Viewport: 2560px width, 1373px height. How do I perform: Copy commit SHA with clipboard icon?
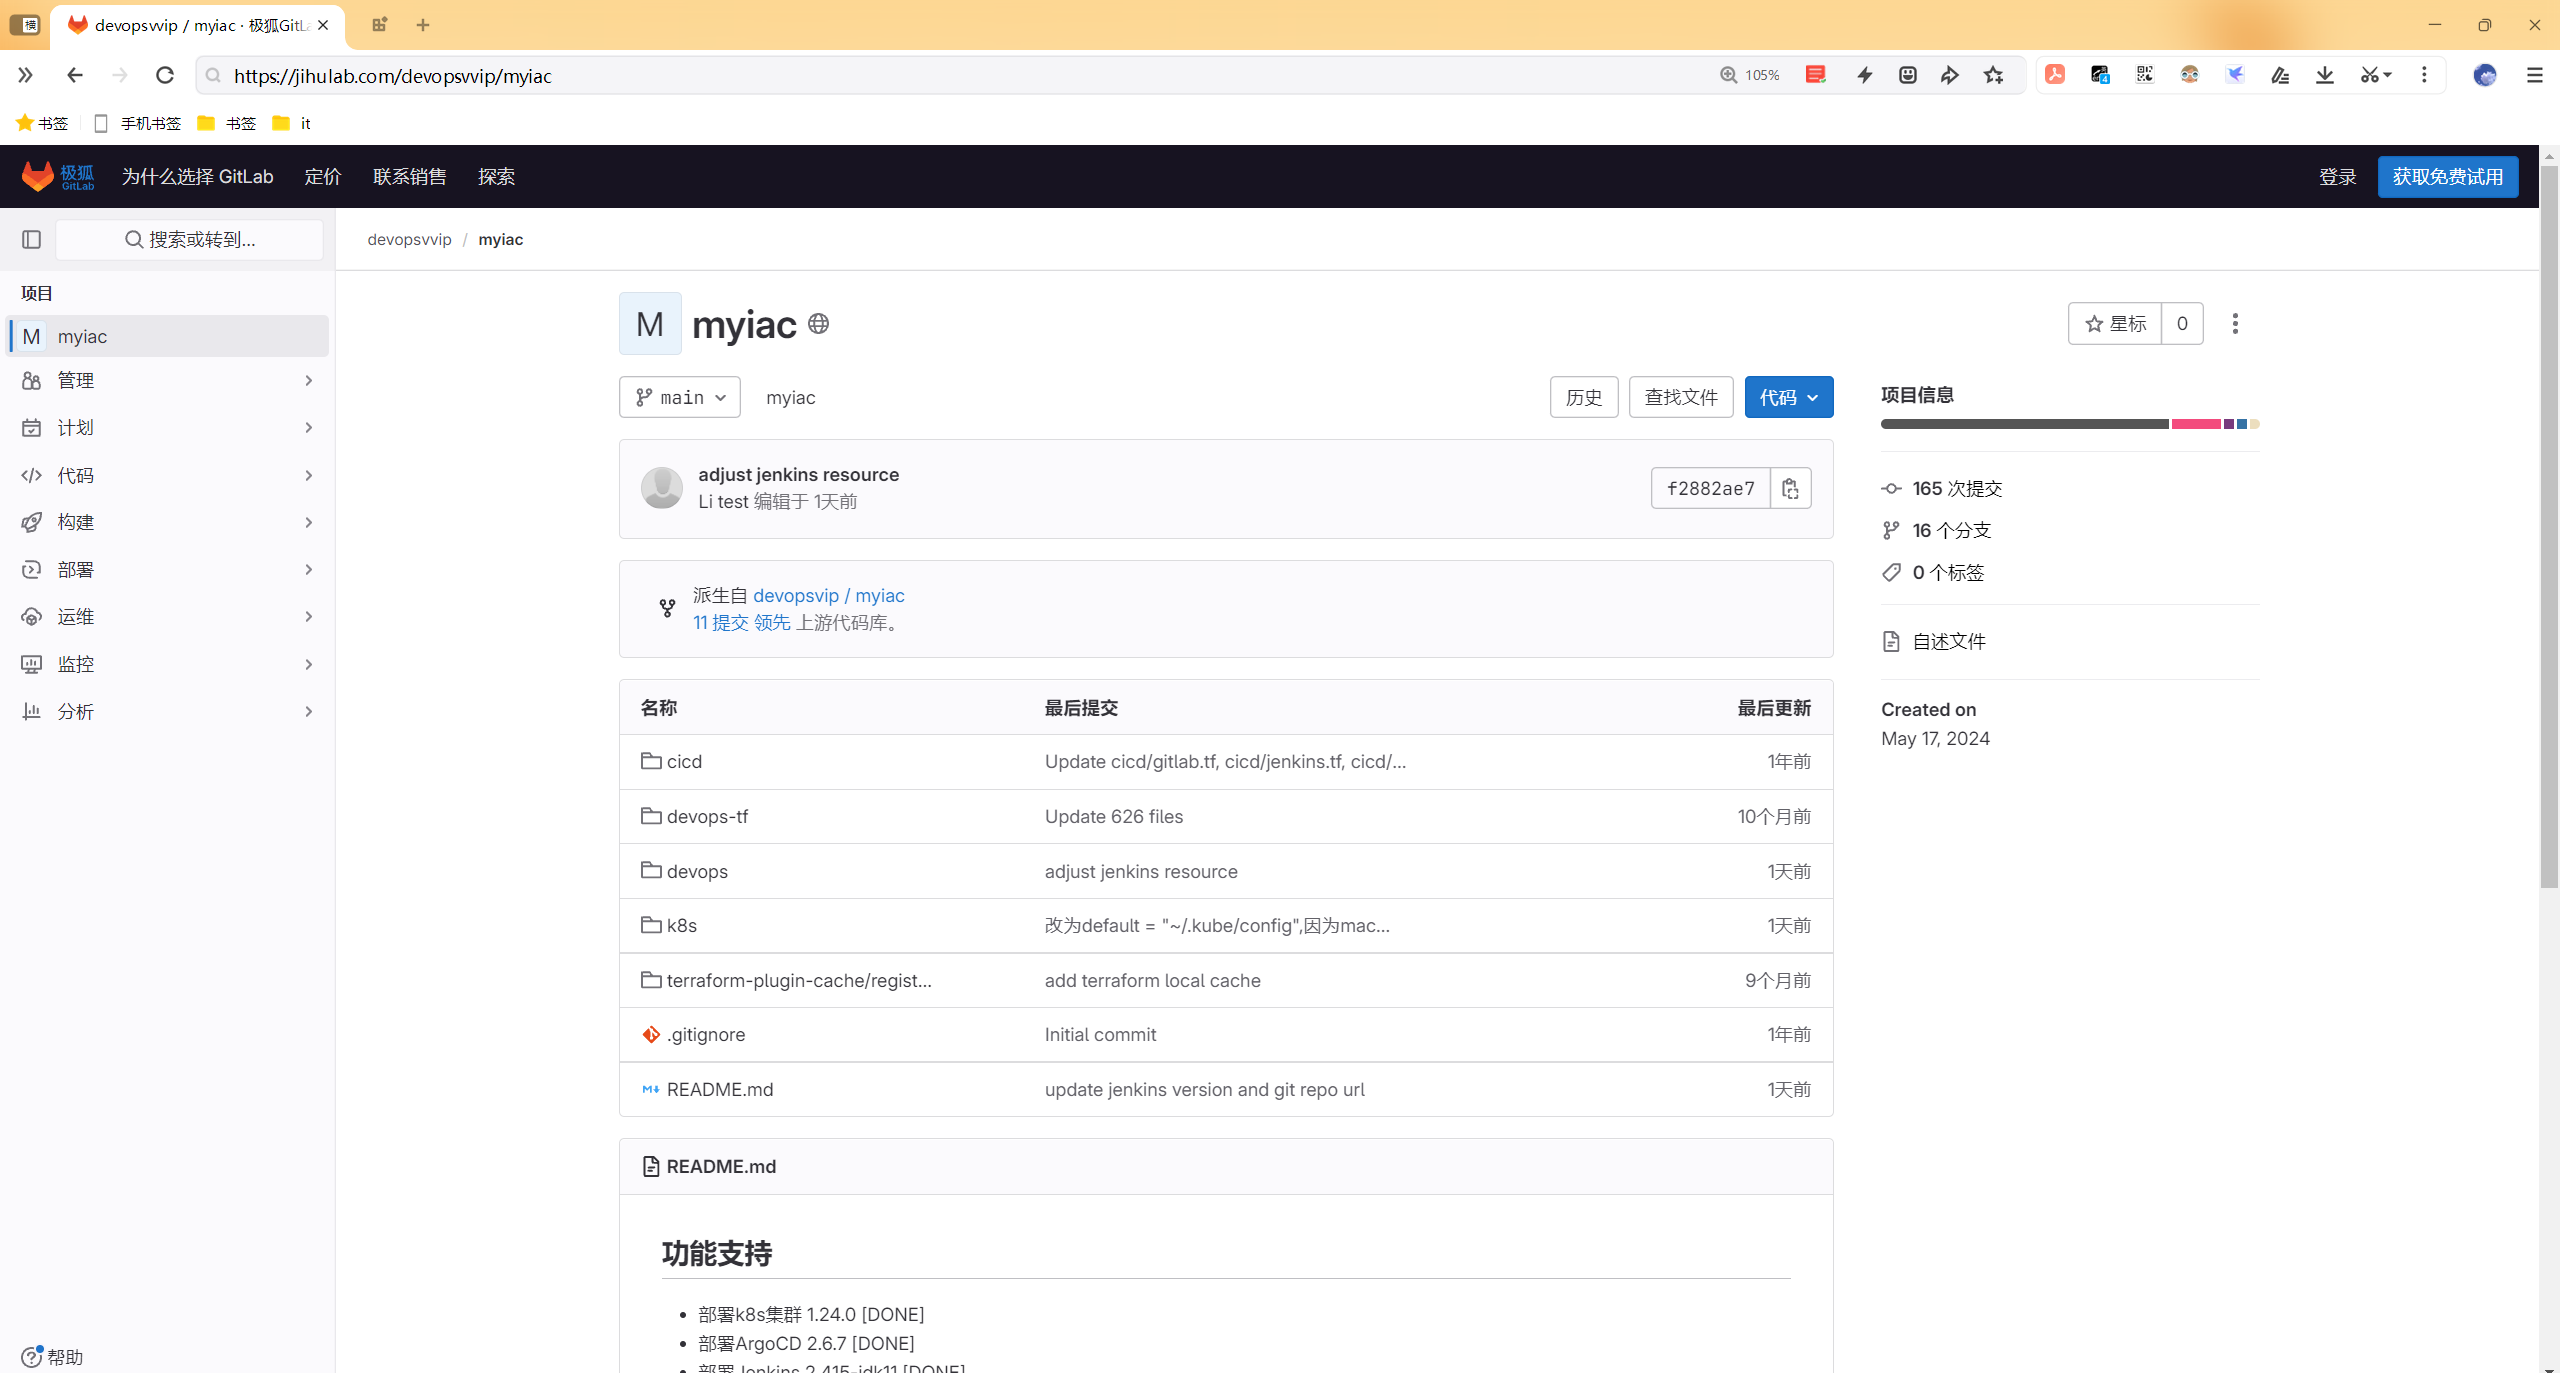point(1790,488)
